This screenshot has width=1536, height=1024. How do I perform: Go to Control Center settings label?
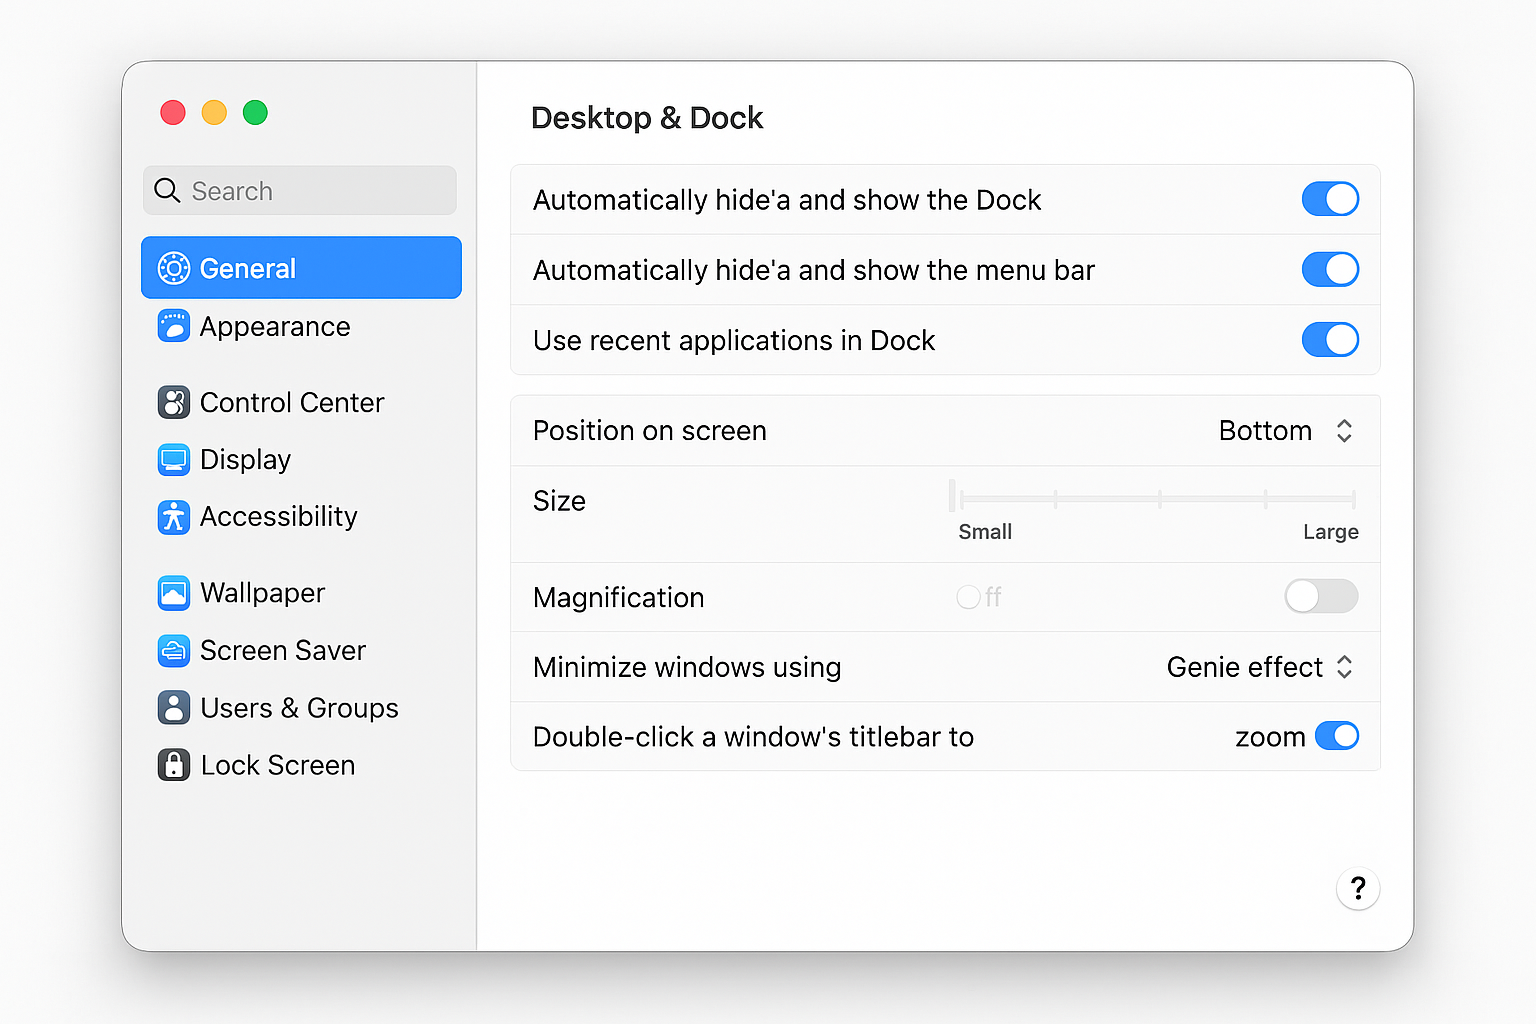click(x=292, y=402)
